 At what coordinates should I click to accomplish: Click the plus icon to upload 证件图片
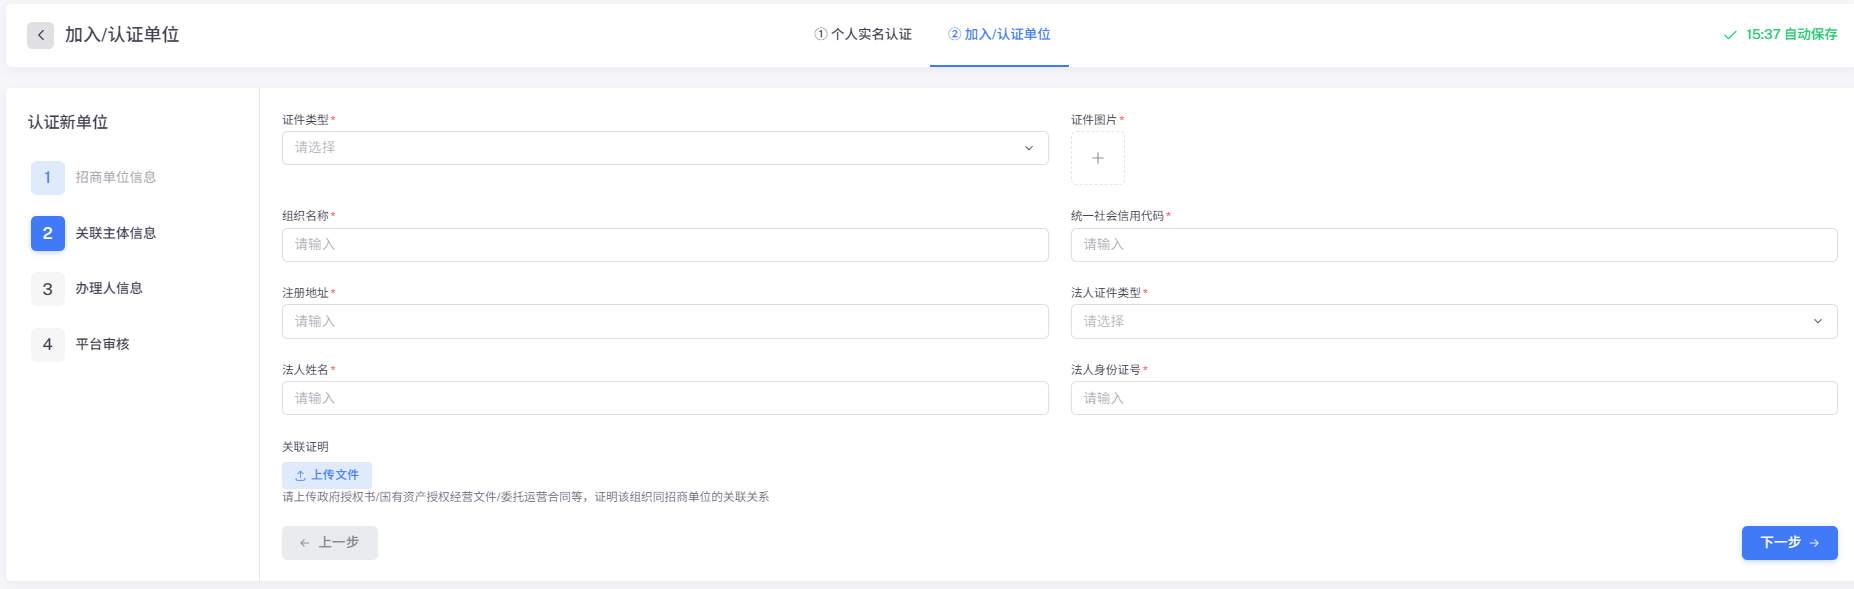point(1098,158)
